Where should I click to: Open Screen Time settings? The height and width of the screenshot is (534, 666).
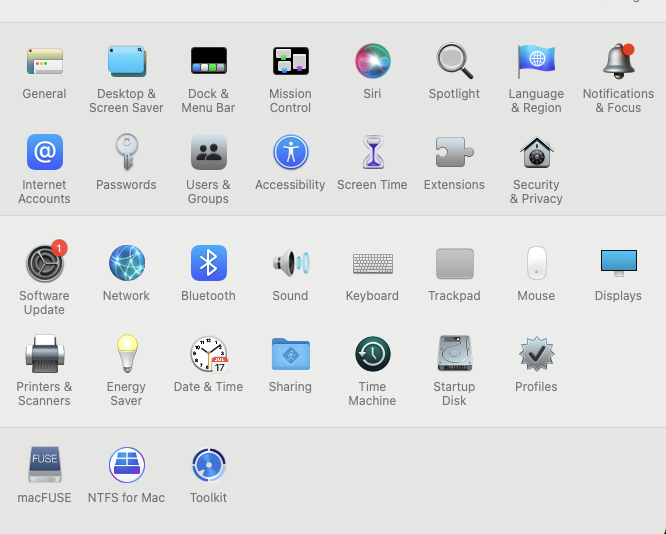(373, 152)
